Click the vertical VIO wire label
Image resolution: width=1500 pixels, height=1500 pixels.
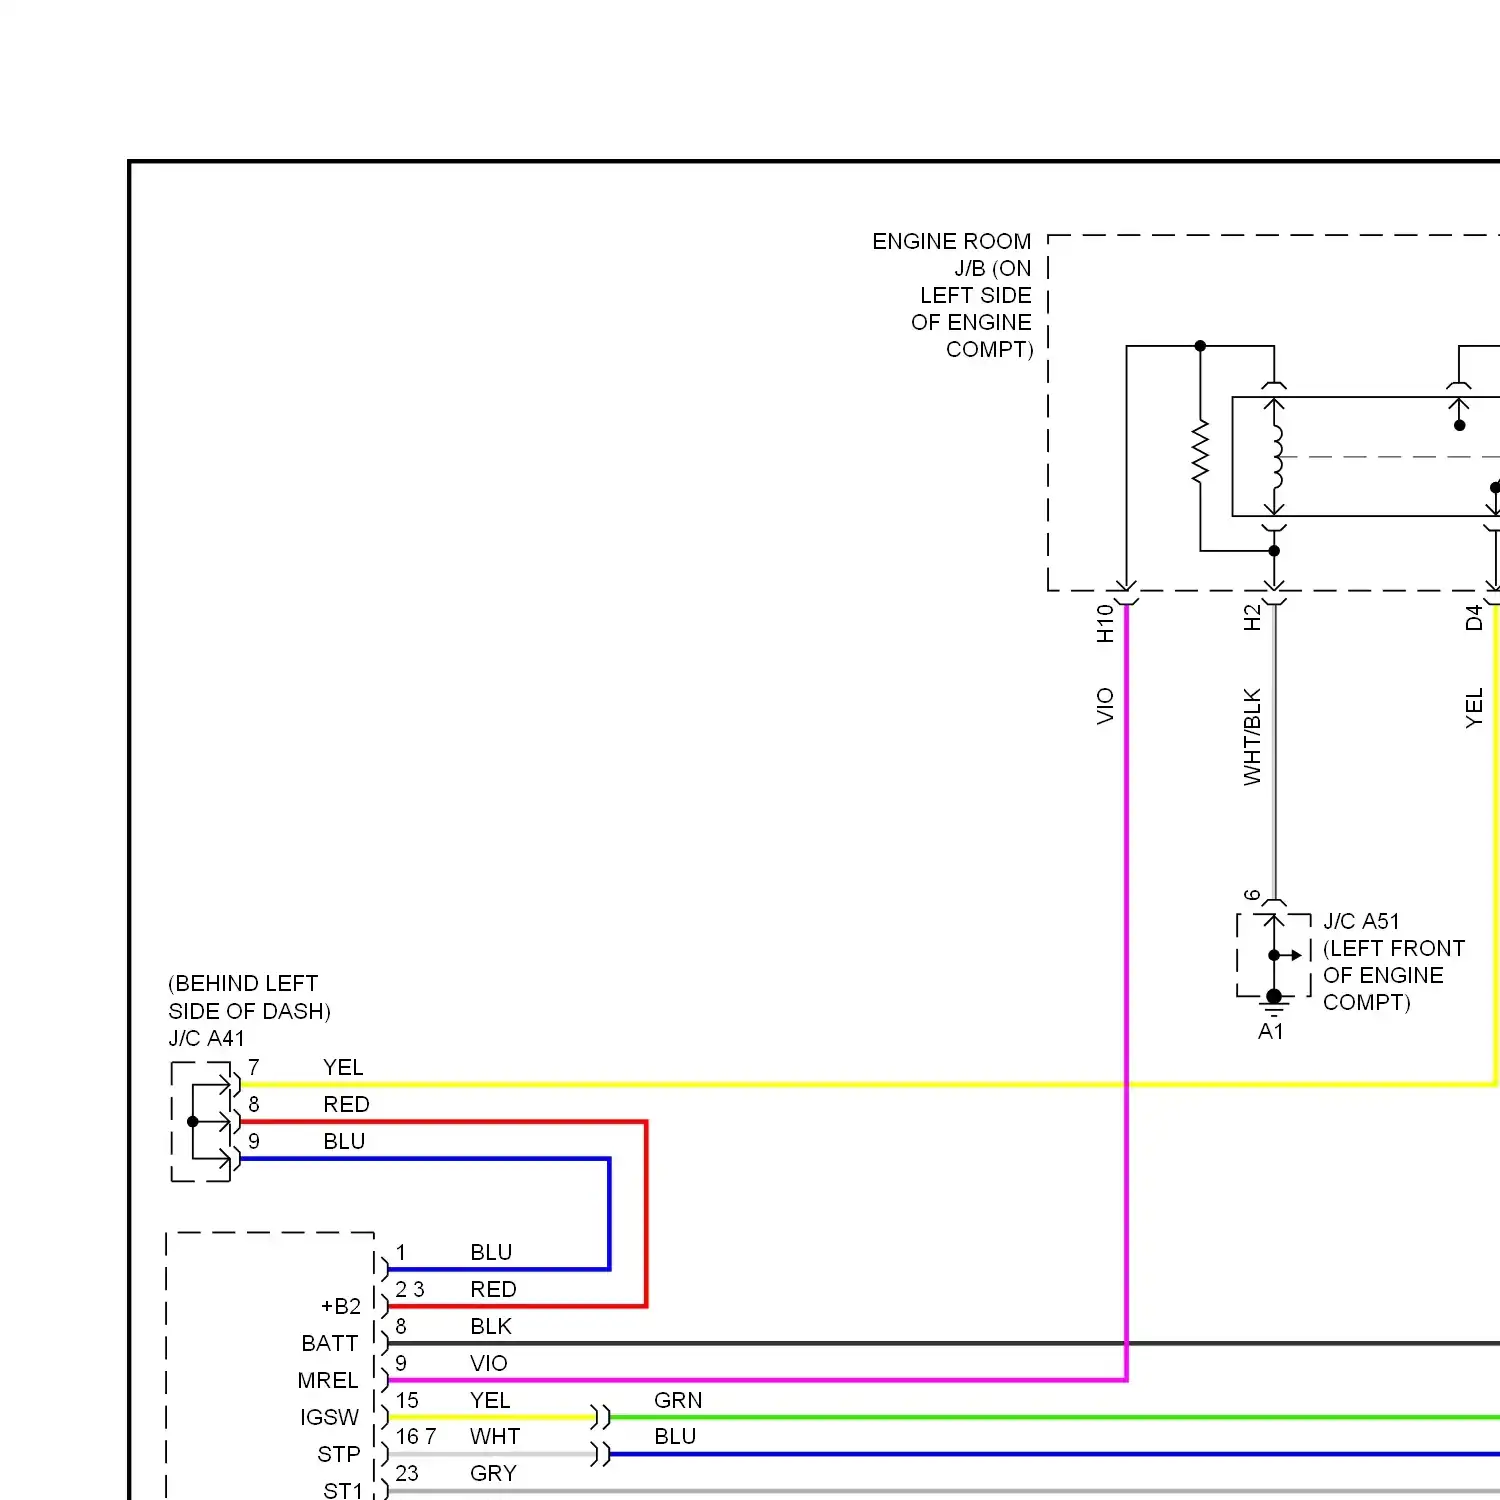[x=1105, y=706]
